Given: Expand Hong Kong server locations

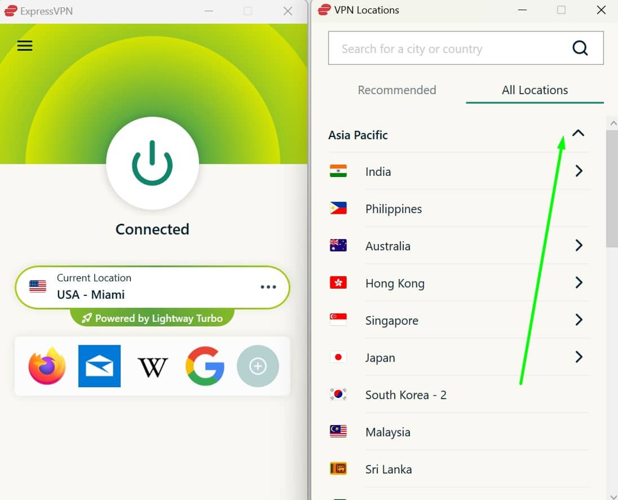Looking at the screenshot, I should point(579,283).
